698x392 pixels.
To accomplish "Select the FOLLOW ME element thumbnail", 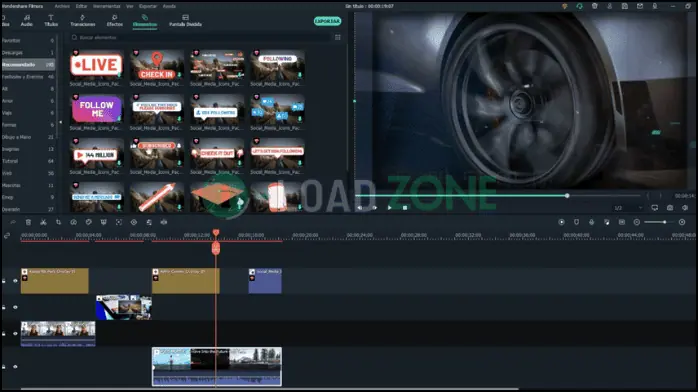I will point(97,109).
